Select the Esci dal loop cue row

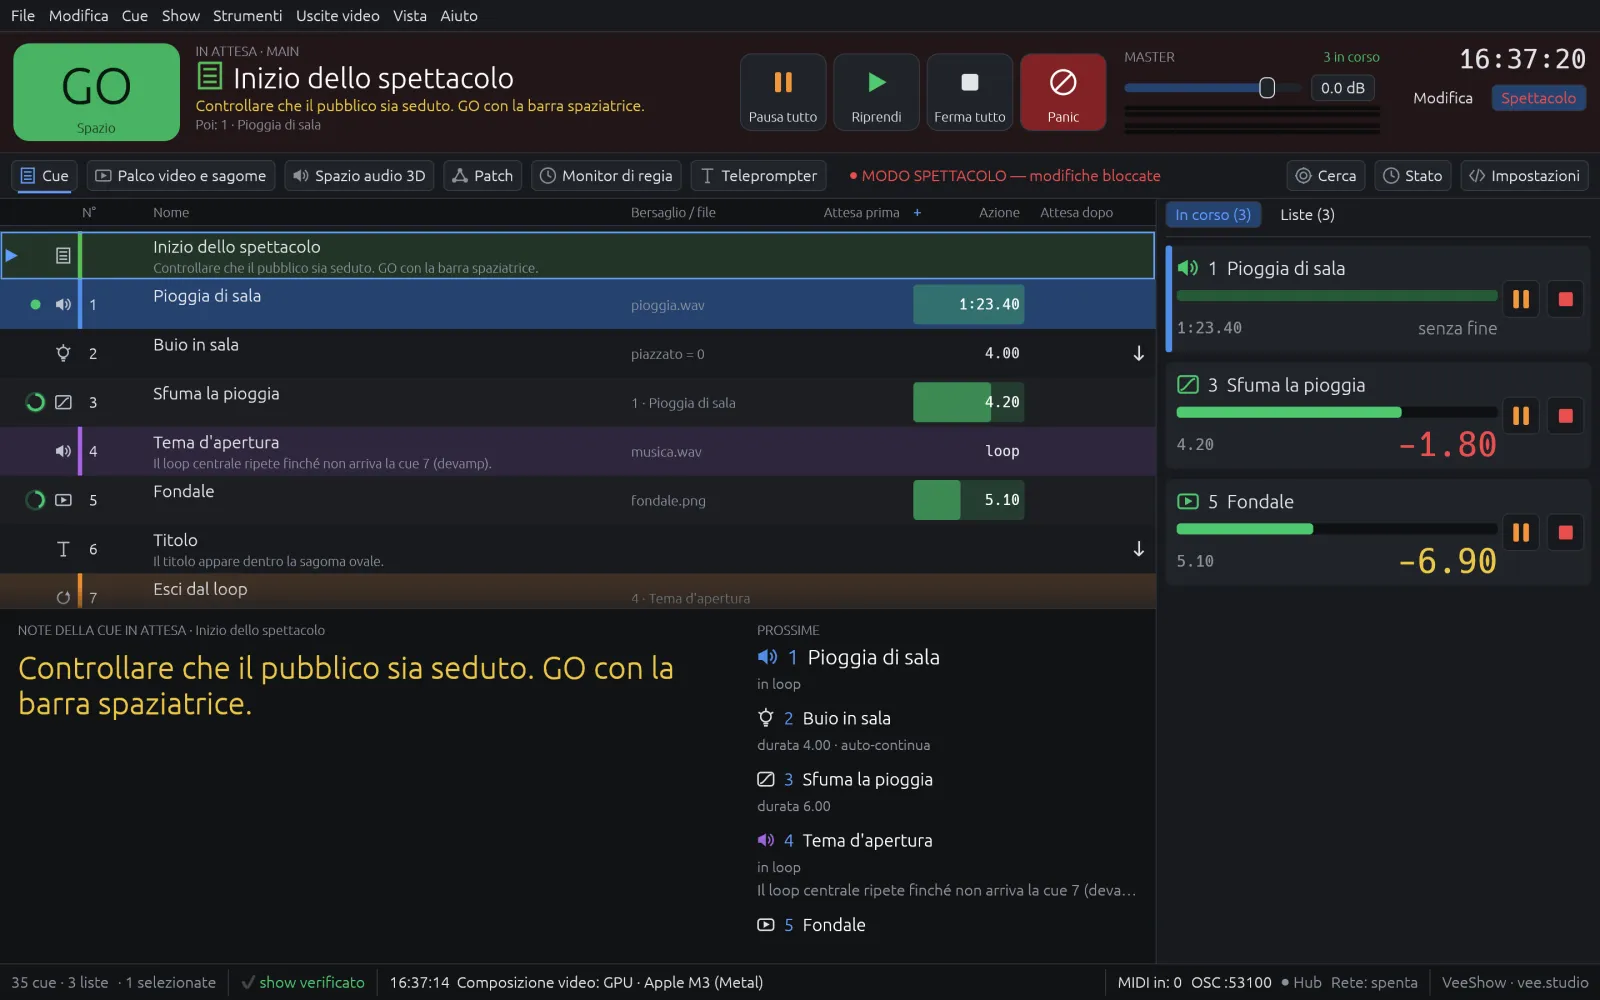pos(578,591)
